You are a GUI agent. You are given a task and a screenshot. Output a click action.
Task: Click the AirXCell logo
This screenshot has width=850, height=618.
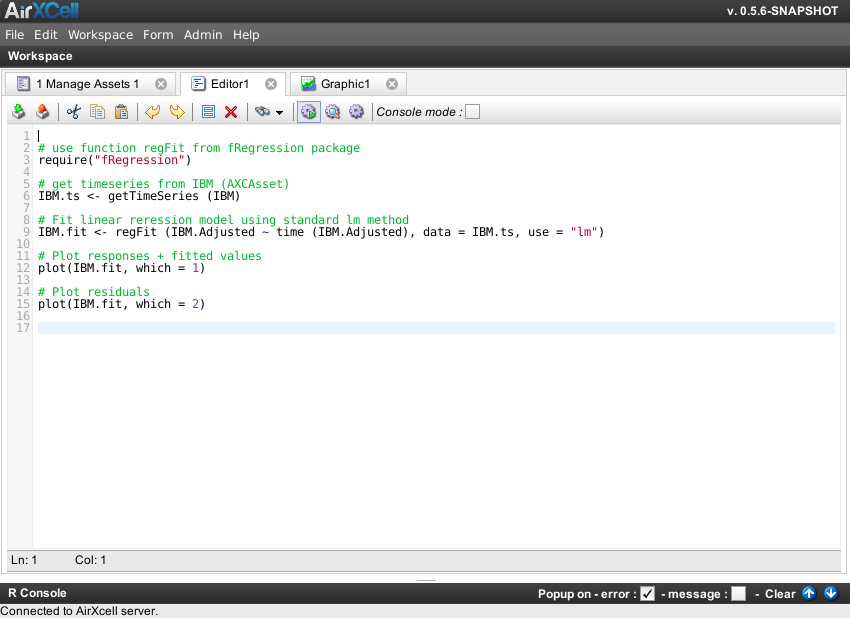pos(42,10)
